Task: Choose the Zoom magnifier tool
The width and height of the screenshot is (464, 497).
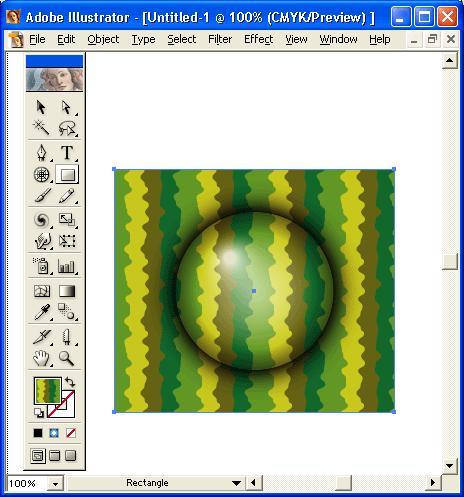Action: pyautogui.click(x=67, y=358)
